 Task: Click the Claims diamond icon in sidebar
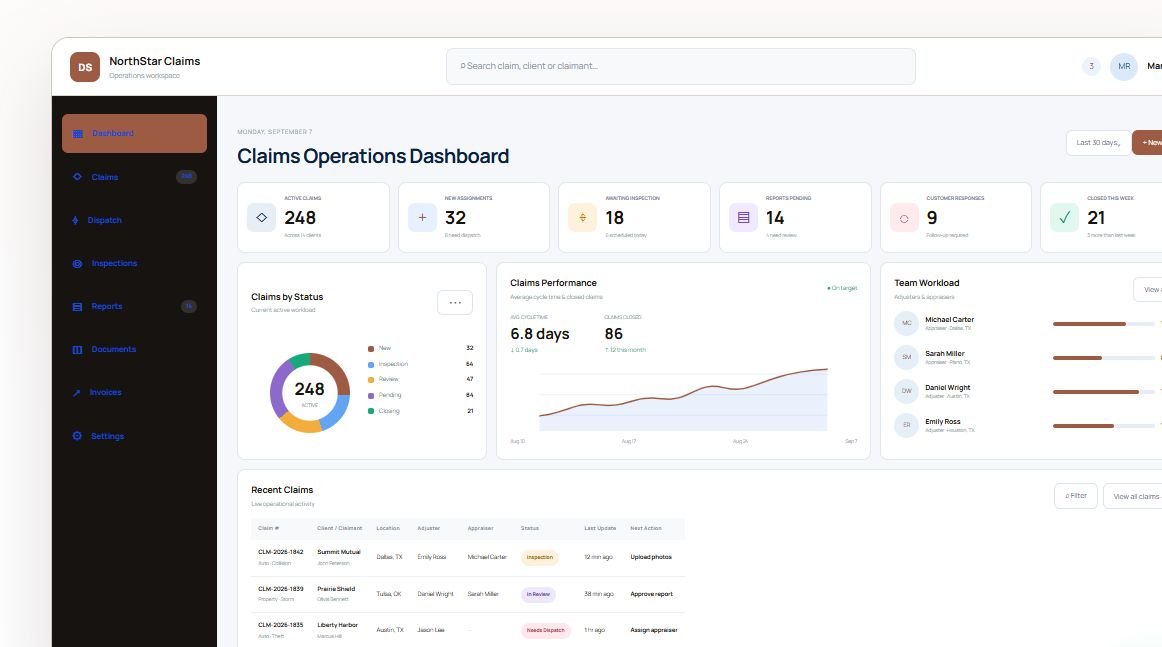[77, 176]
